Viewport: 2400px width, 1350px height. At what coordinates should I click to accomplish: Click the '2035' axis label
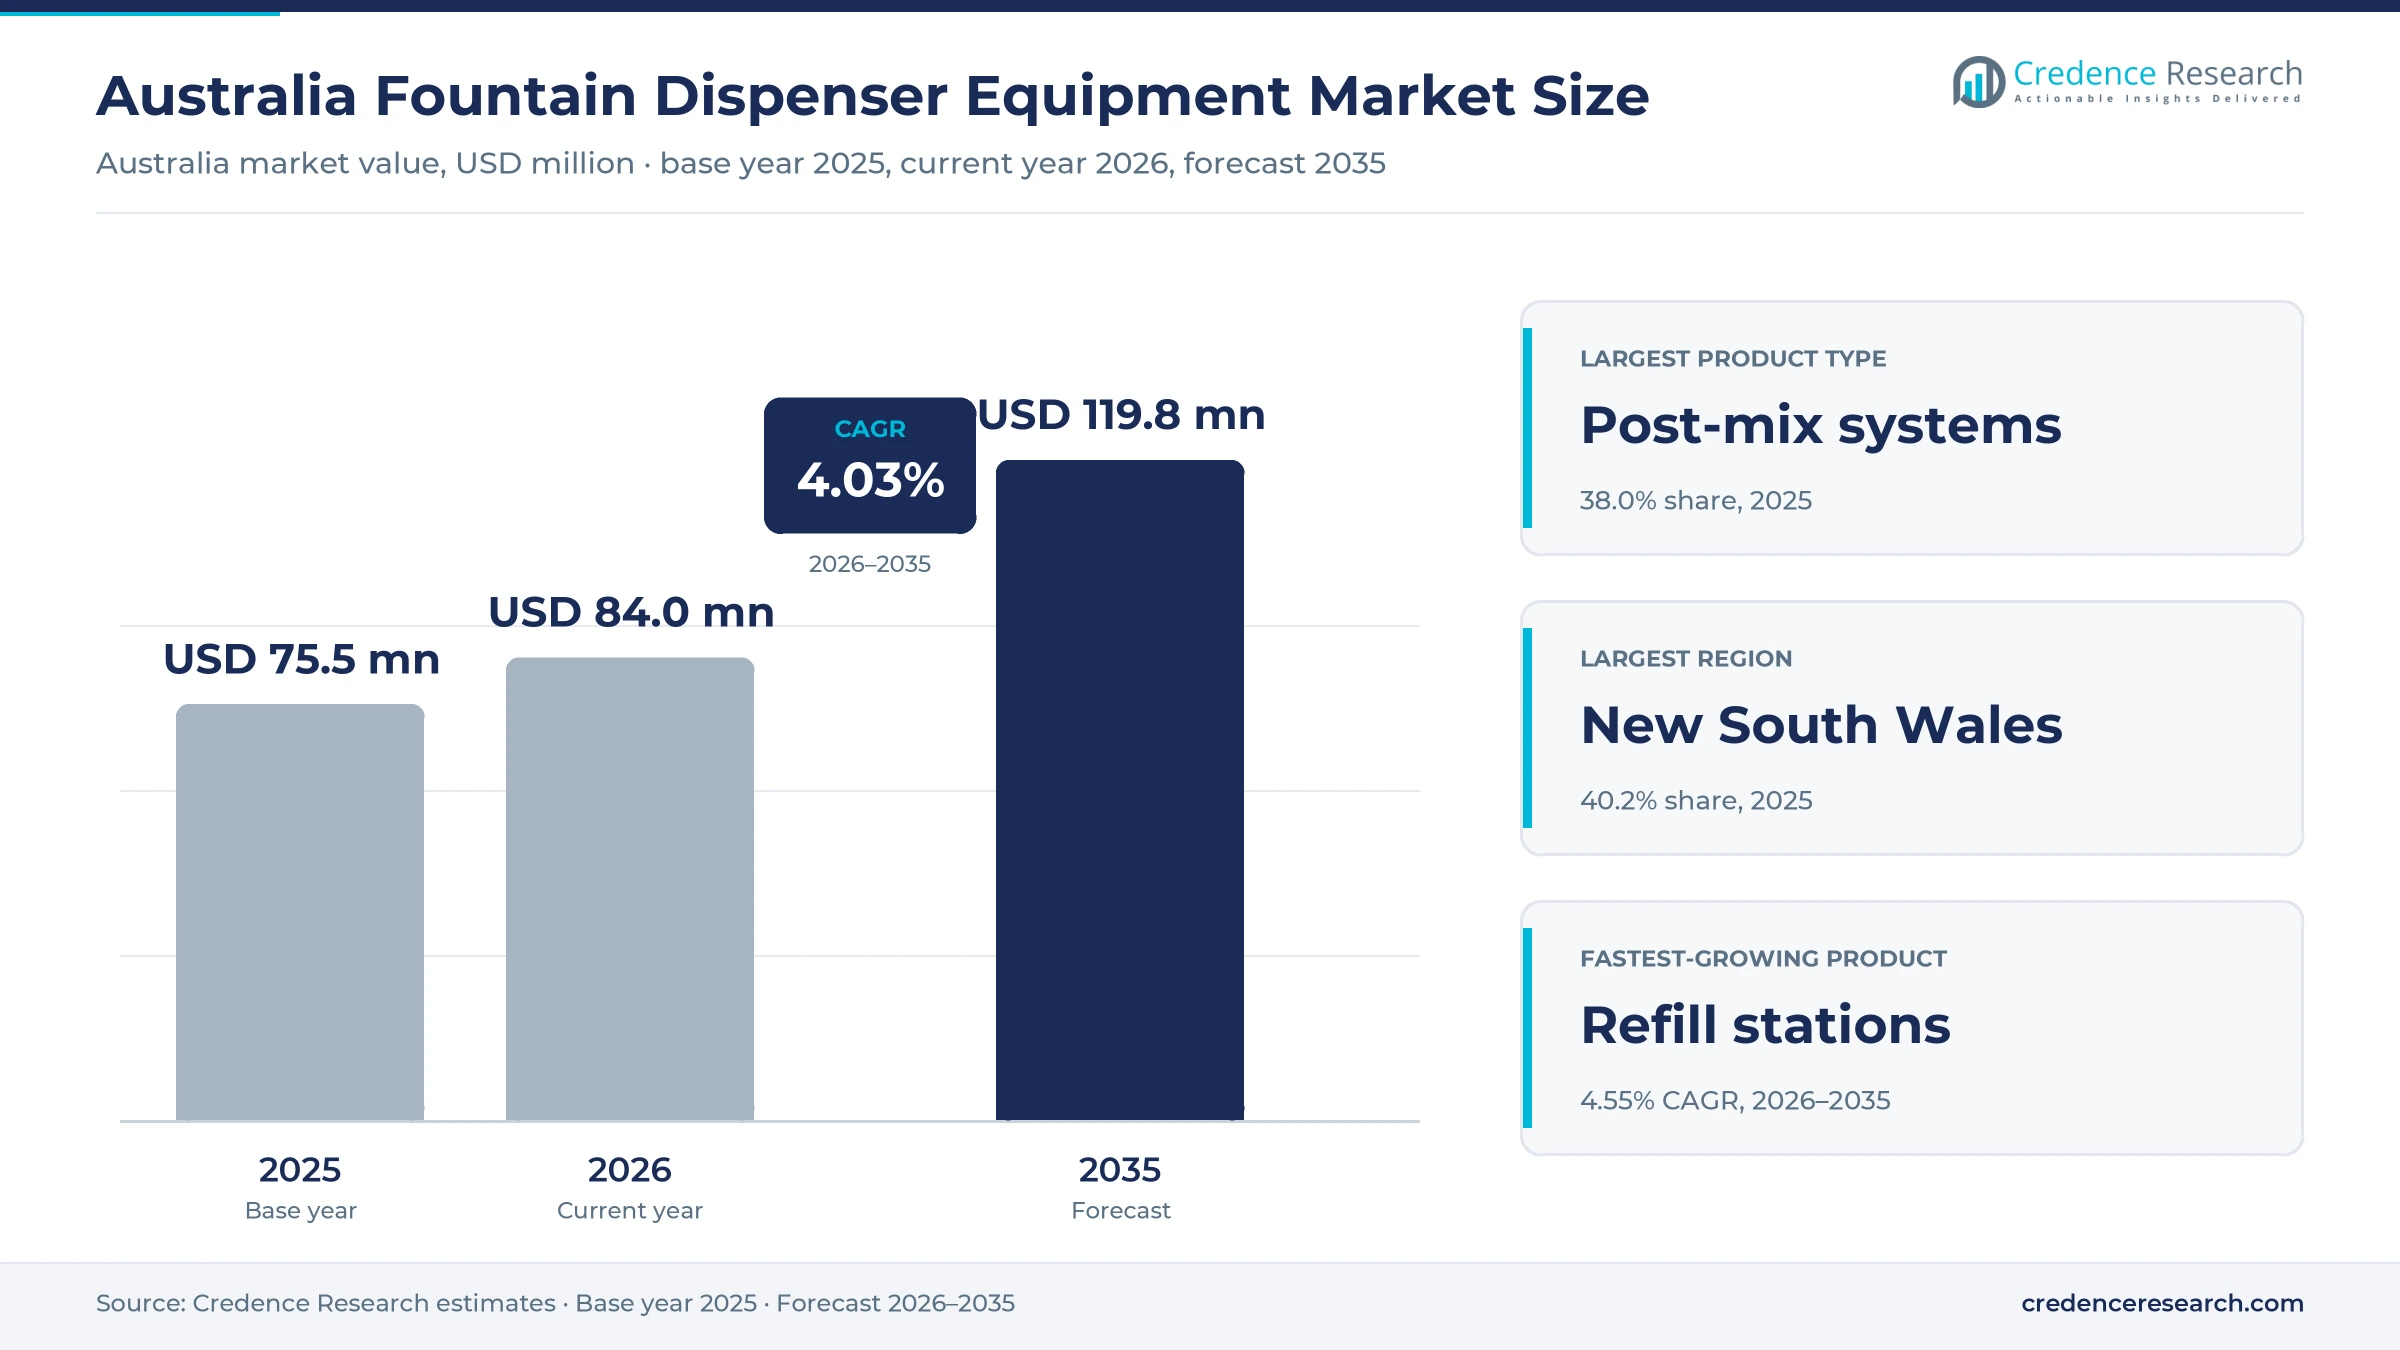(x=1120, y=1169)
